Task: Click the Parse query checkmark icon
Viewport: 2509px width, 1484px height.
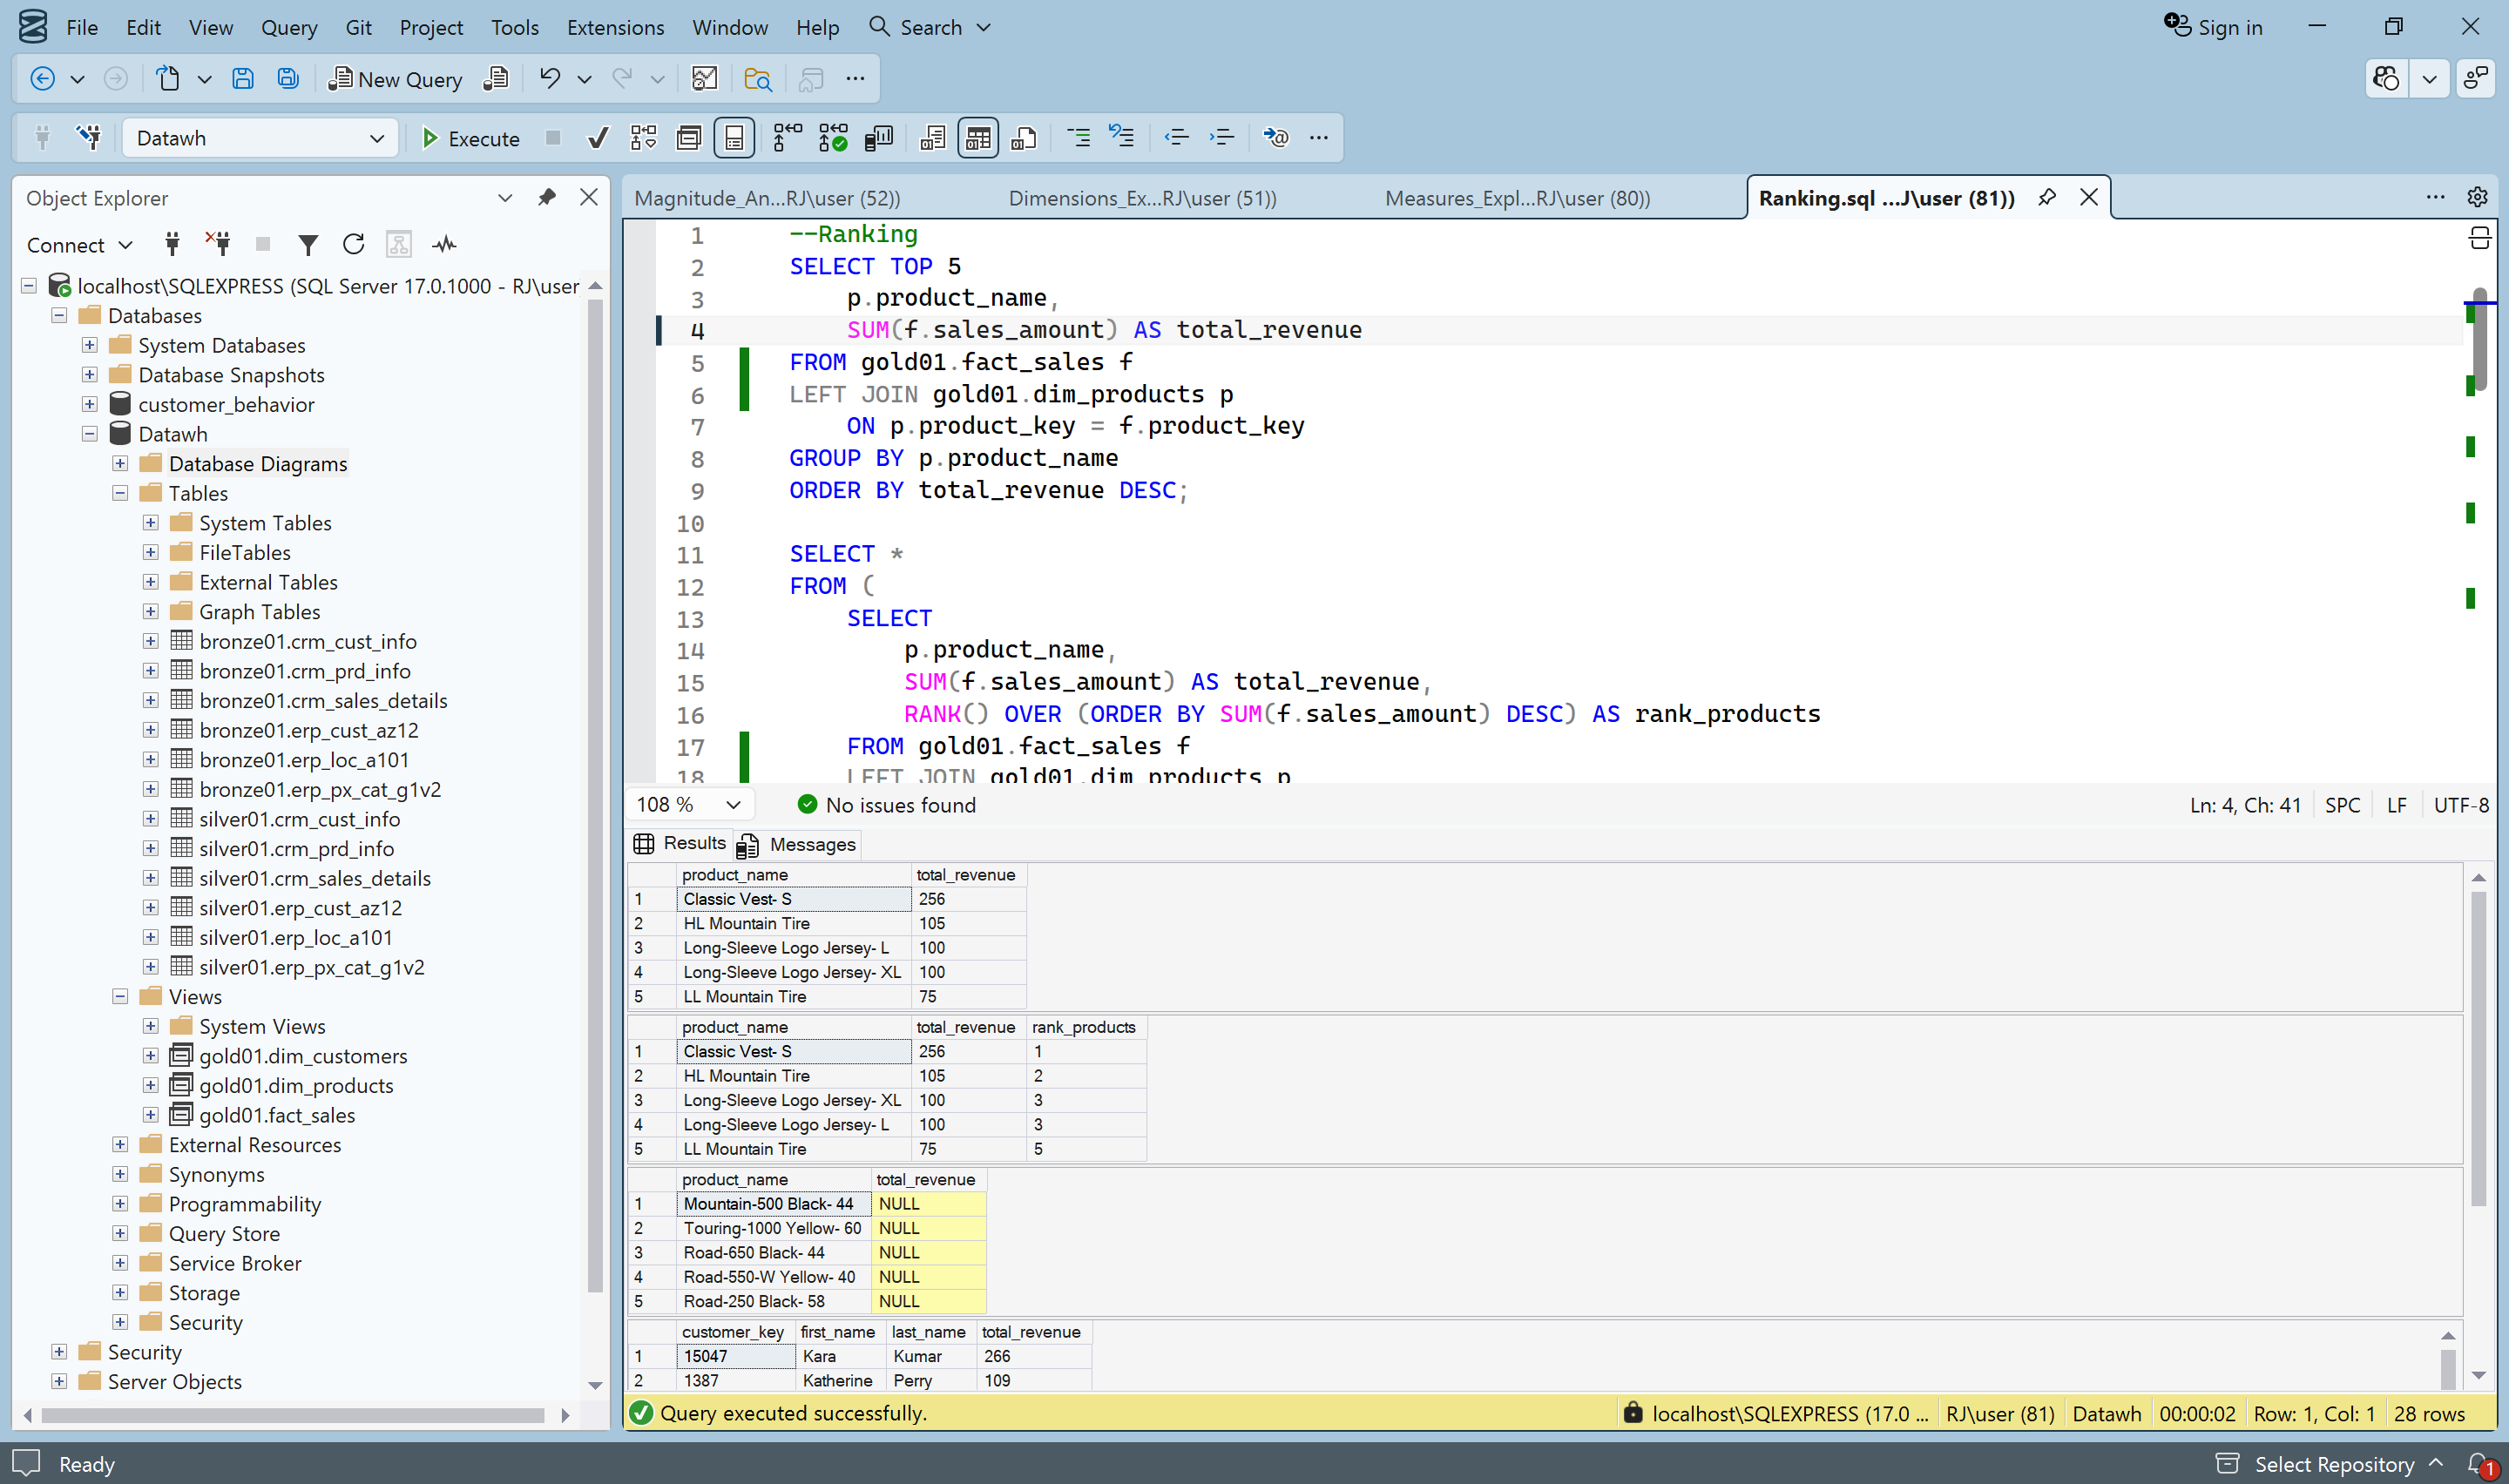Action: coord(598,138)
